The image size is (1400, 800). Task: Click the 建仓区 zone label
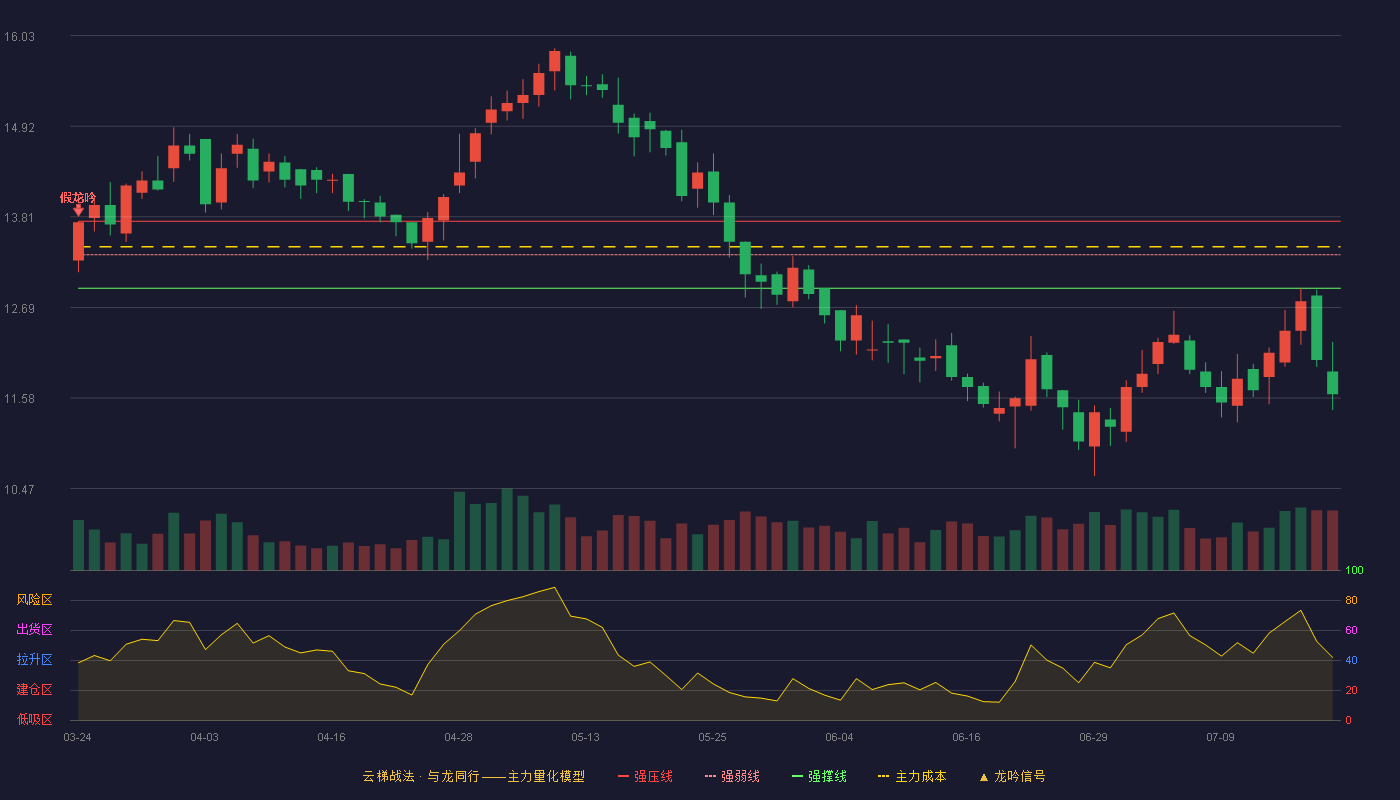click(x=34, y=690)
